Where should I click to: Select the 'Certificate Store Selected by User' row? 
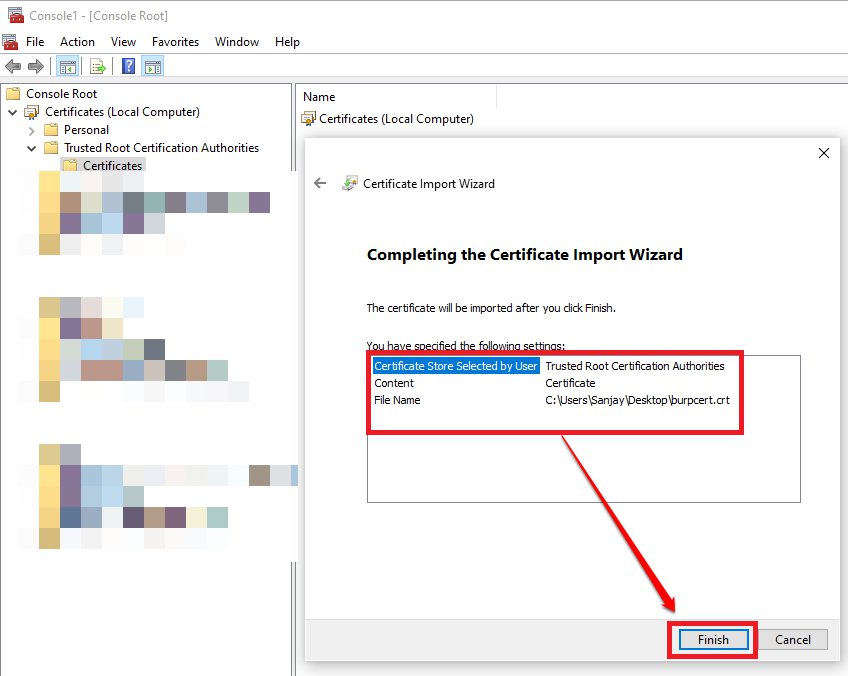(x=456, y=366)
